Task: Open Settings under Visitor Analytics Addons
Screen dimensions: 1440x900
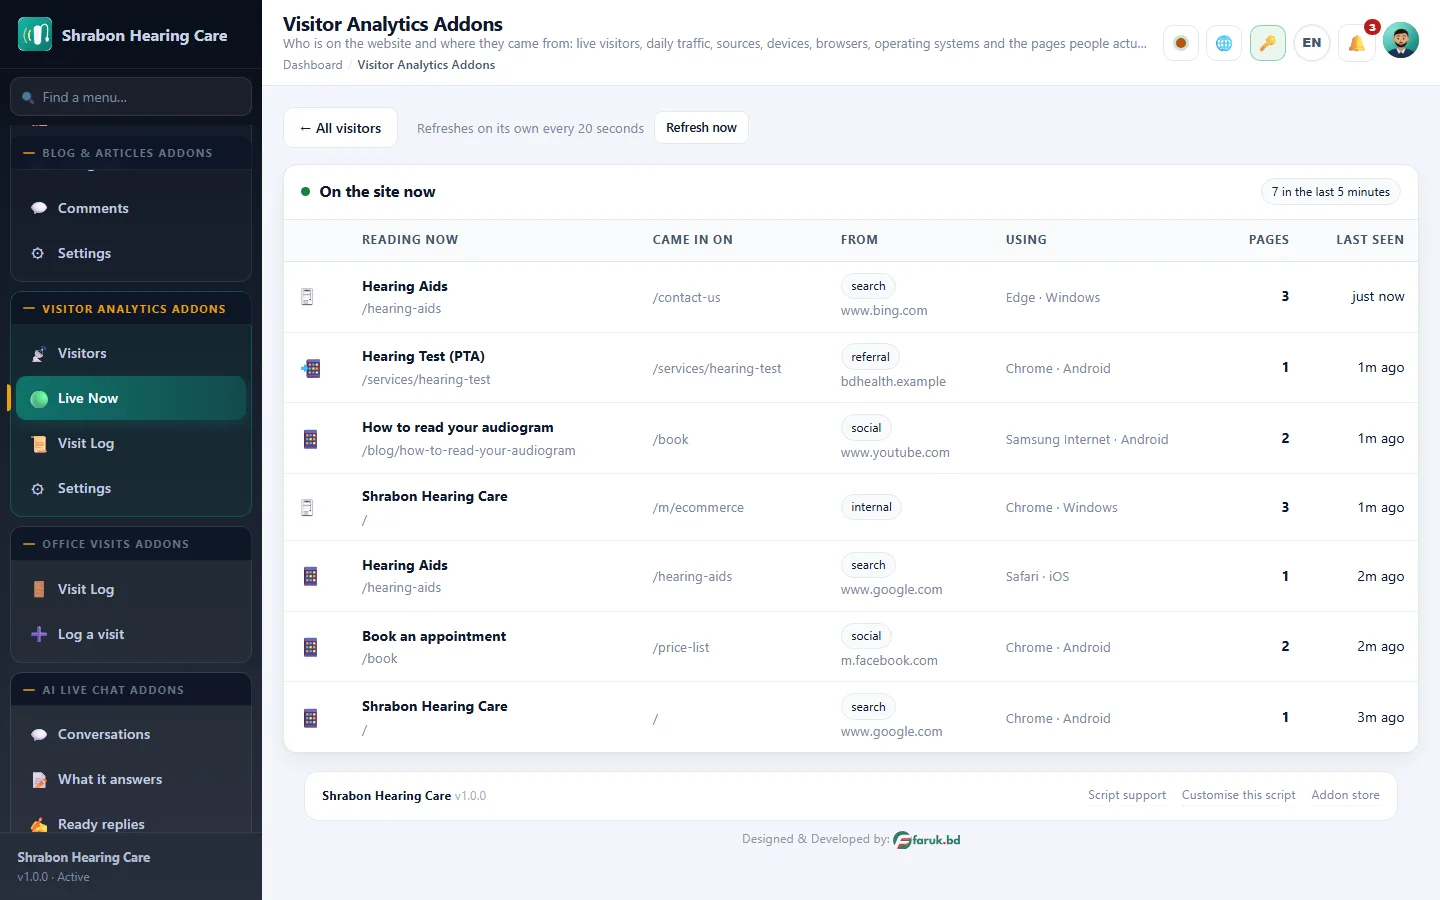Action: pyautogui.click(x=131, y=488)
